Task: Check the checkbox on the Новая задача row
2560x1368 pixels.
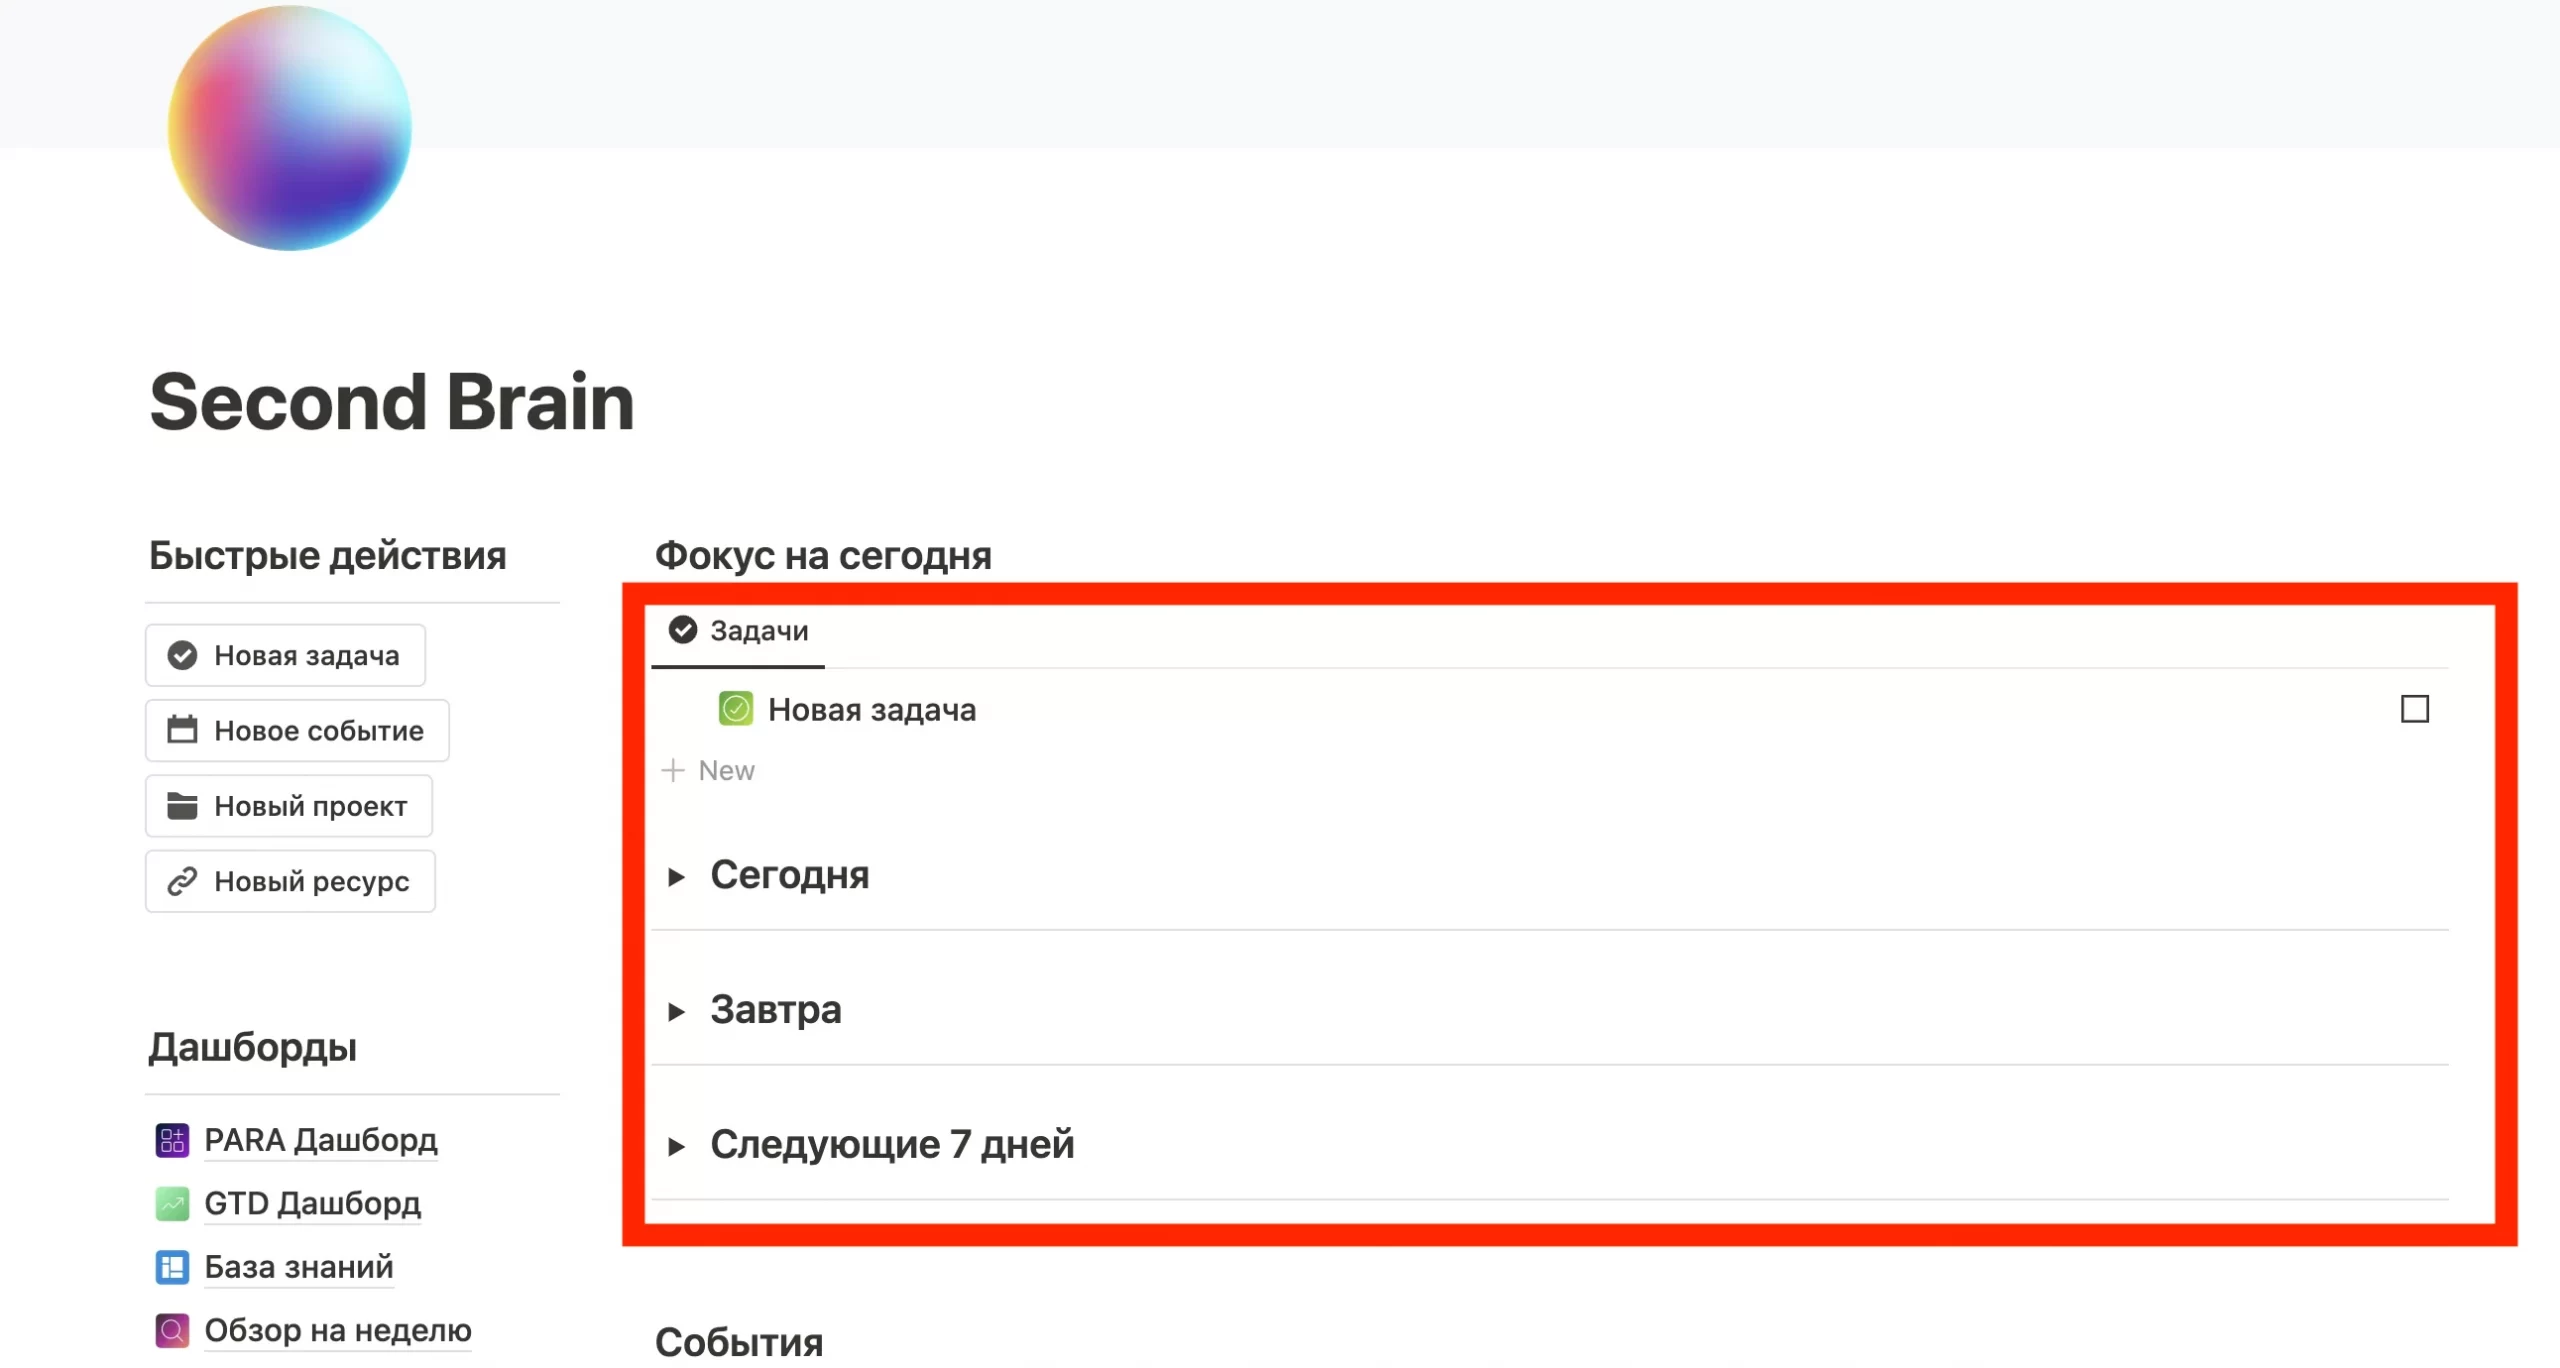Action: coord(2415,709)
